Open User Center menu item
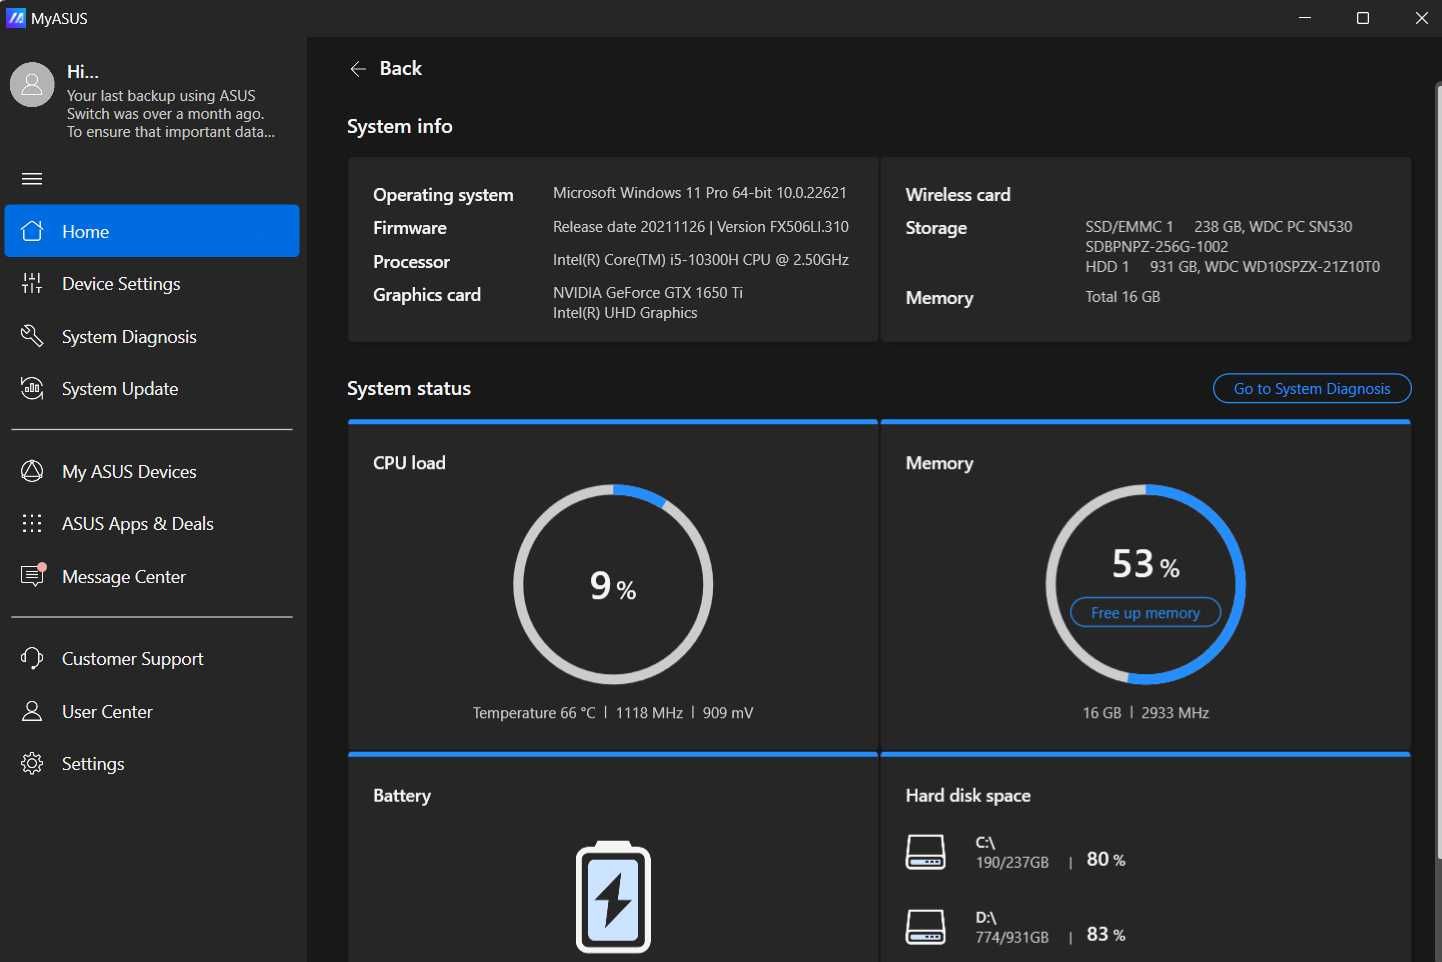The image size is (1442, 962). pos(152,711)
